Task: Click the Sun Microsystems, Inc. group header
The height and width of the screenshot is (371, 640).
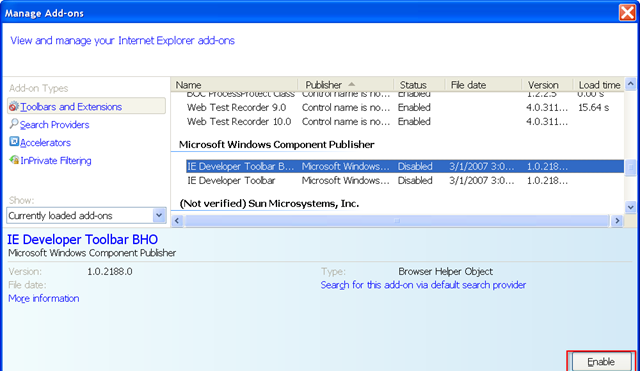Action: click(x=269, y=203)
